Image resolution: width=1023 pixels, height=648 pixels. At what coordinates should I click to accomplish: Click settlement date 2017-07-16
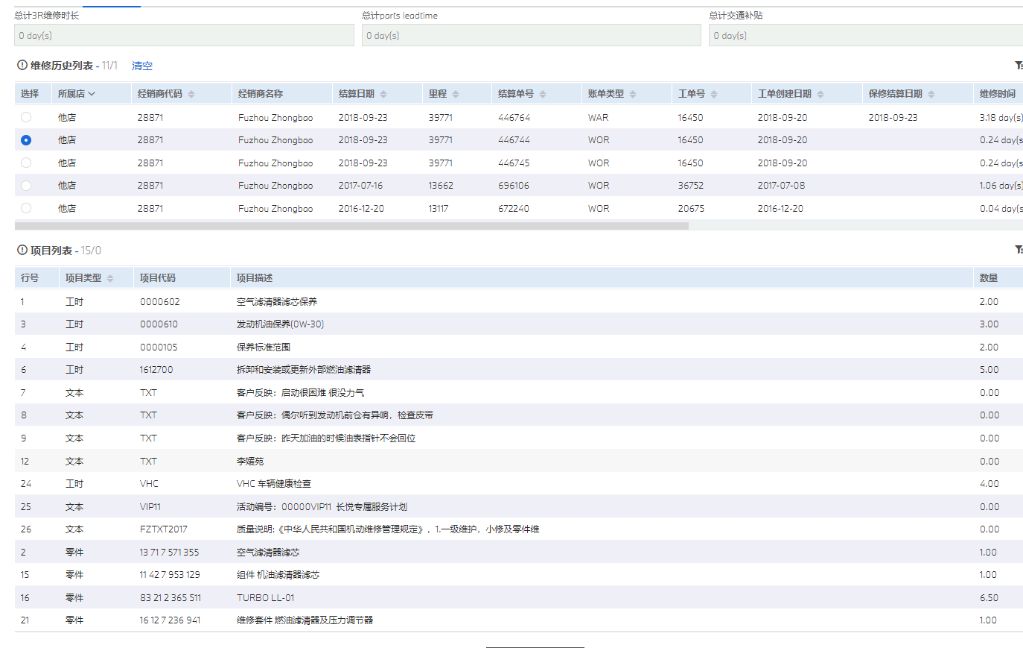360,185
